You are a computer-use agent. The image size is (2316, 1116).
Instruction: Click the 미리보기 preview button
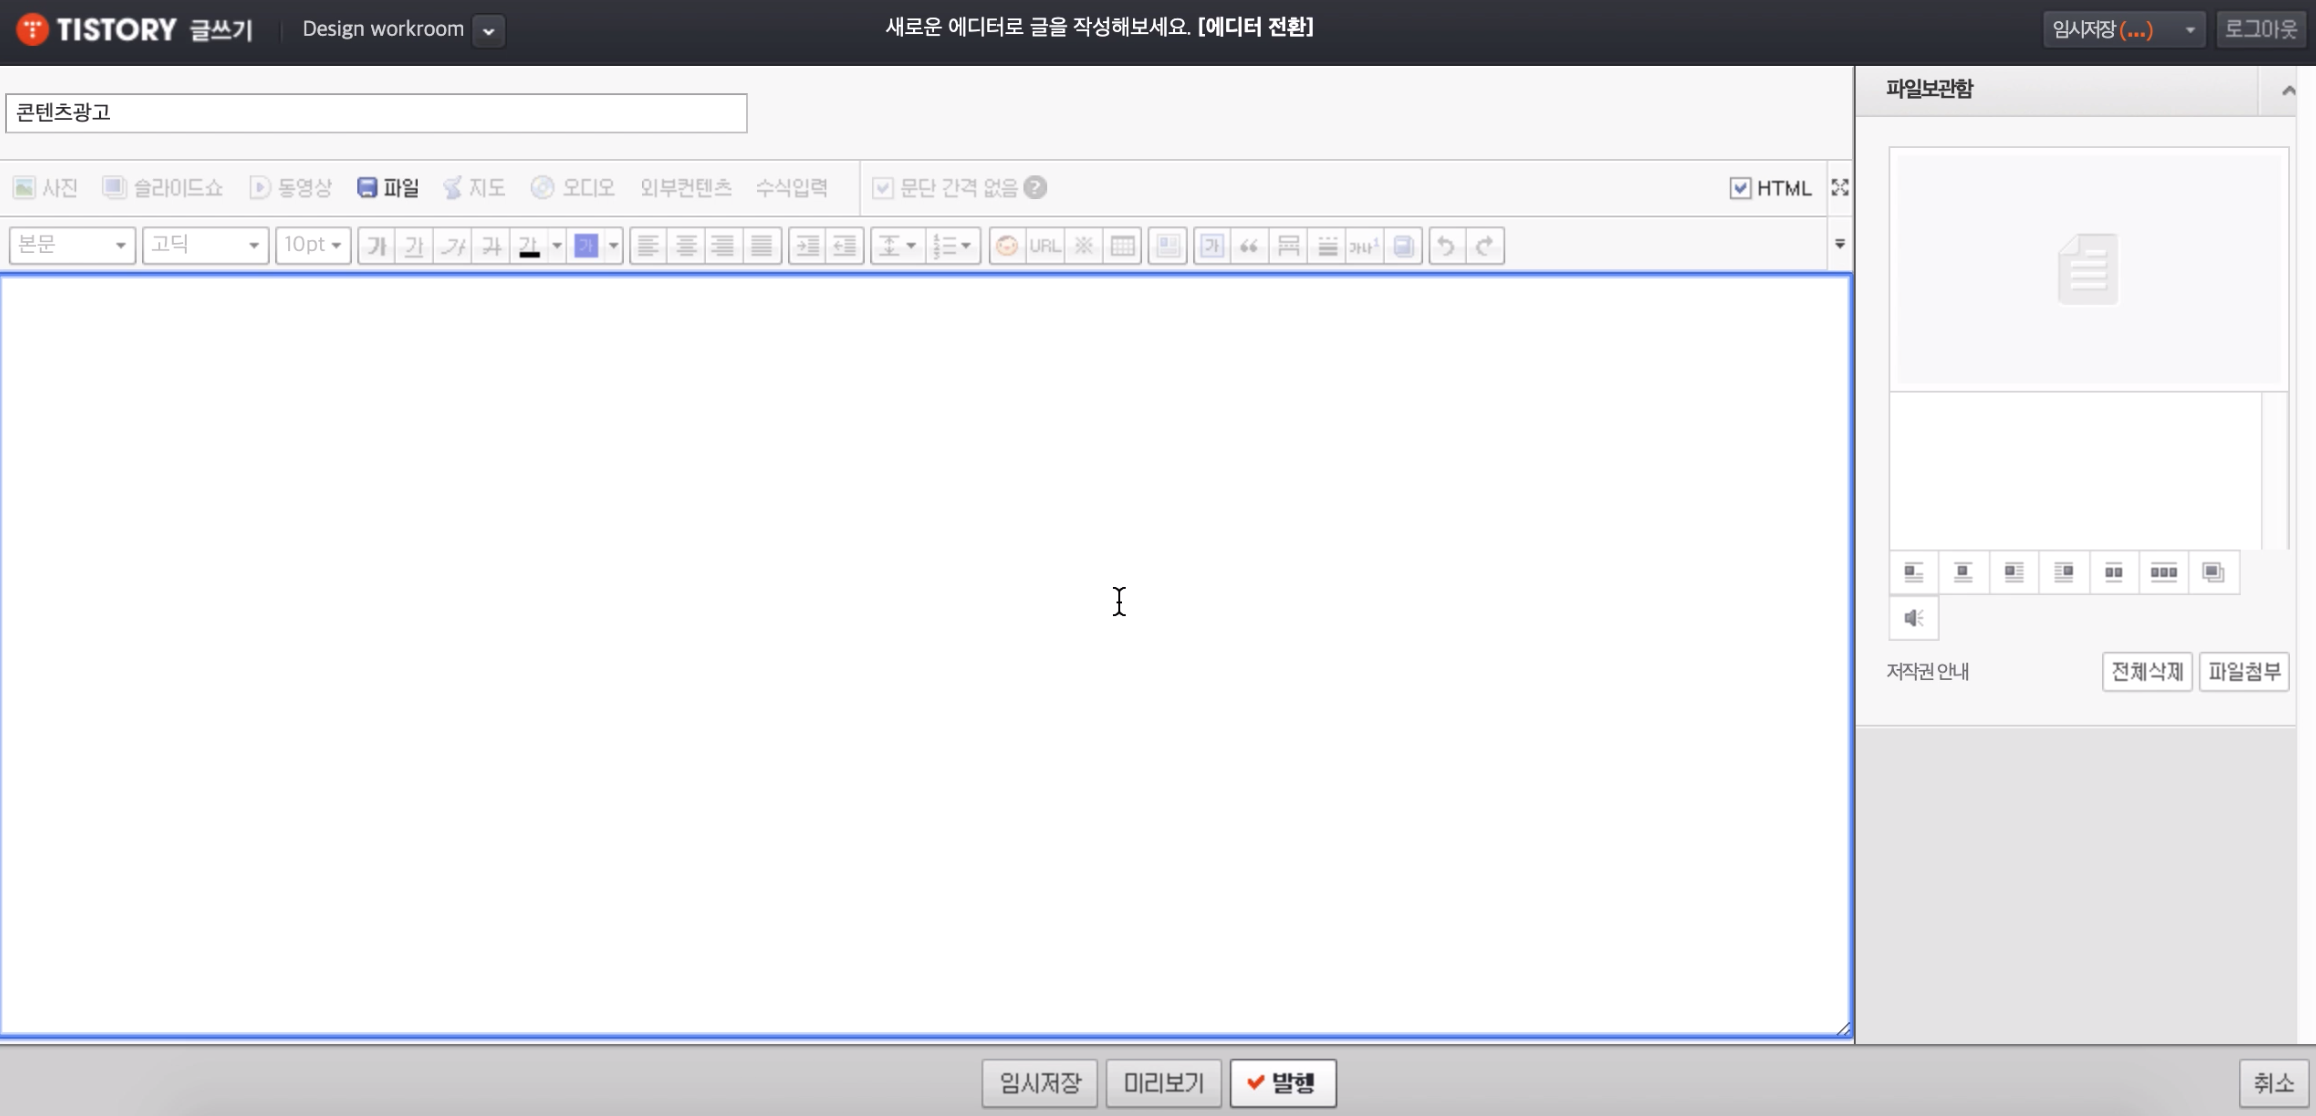1163,1082
